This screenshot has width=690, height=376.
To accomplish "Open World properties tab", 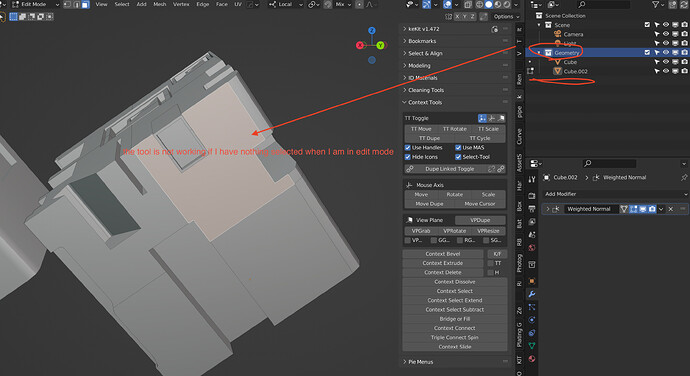I will [532, 247].
